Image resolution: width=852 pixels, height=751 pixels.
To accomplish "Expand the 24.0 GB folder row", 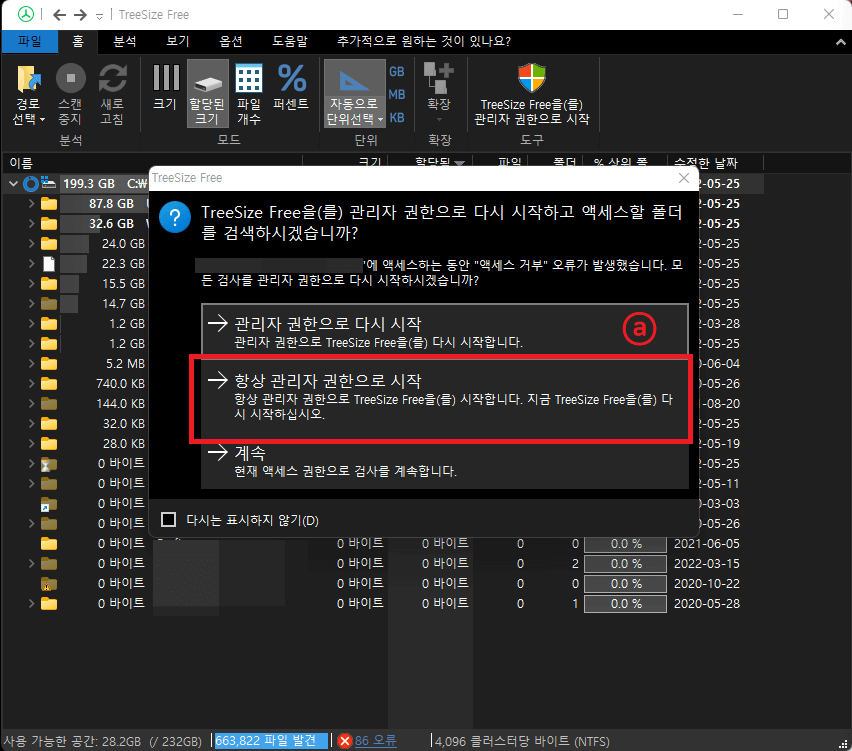I will 32,243.
